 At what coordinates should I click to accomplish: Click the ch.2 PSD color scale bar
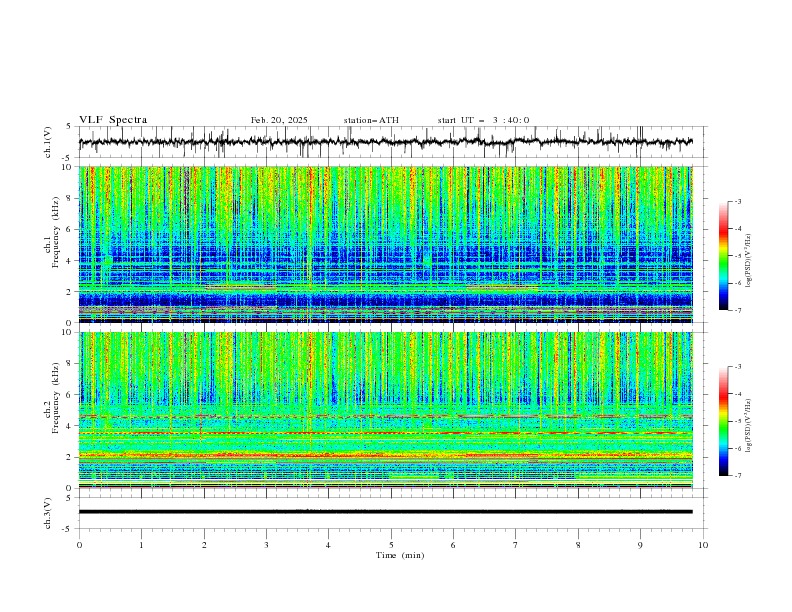[x=723, y=421]
